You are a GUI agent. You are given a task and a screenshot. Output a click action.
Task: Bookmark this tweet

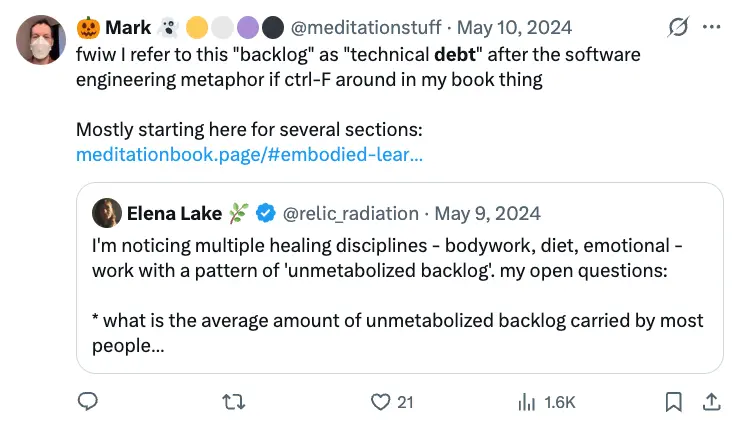(x=674, y=402)
